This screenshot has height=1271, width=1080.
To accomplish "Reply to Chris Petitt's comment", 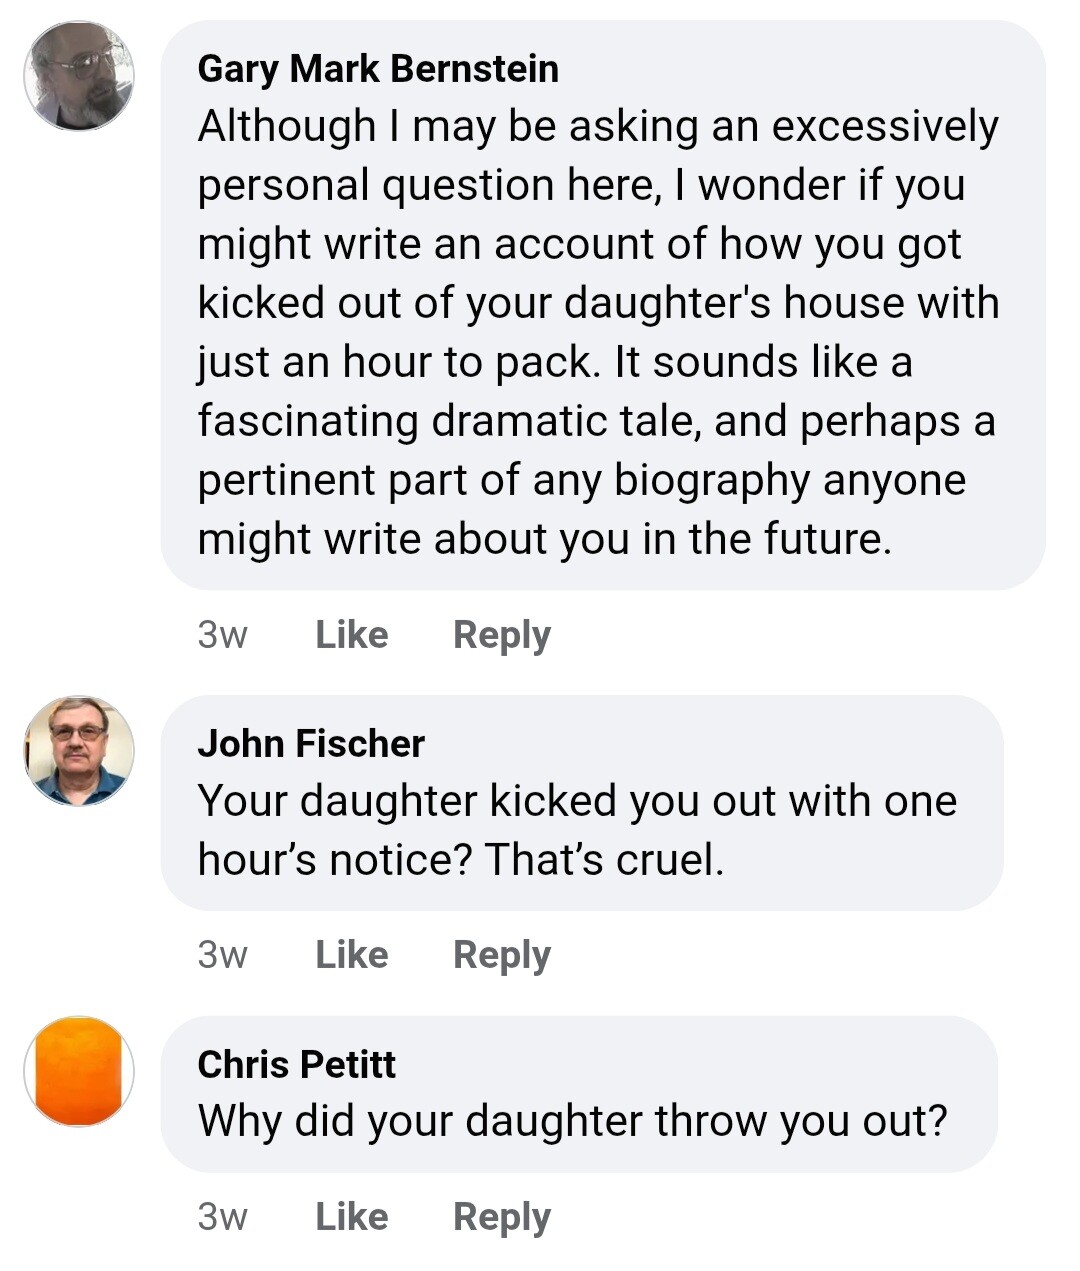I will point(502,1217).
